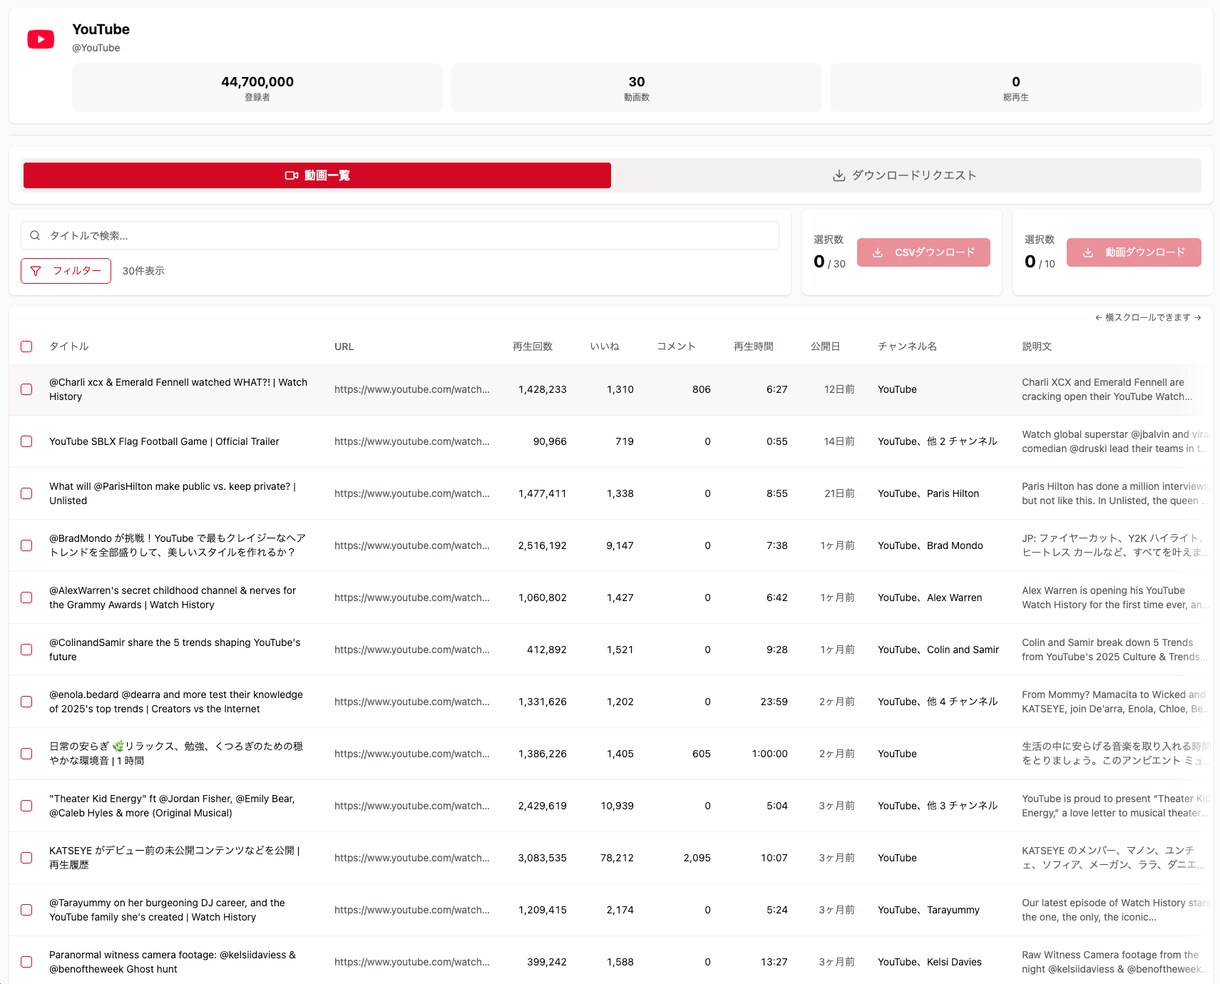This screenshot has height=984, width=1220.
Task: Click the channel name YouTube、Paris Hilton
Action: point(928,494)
